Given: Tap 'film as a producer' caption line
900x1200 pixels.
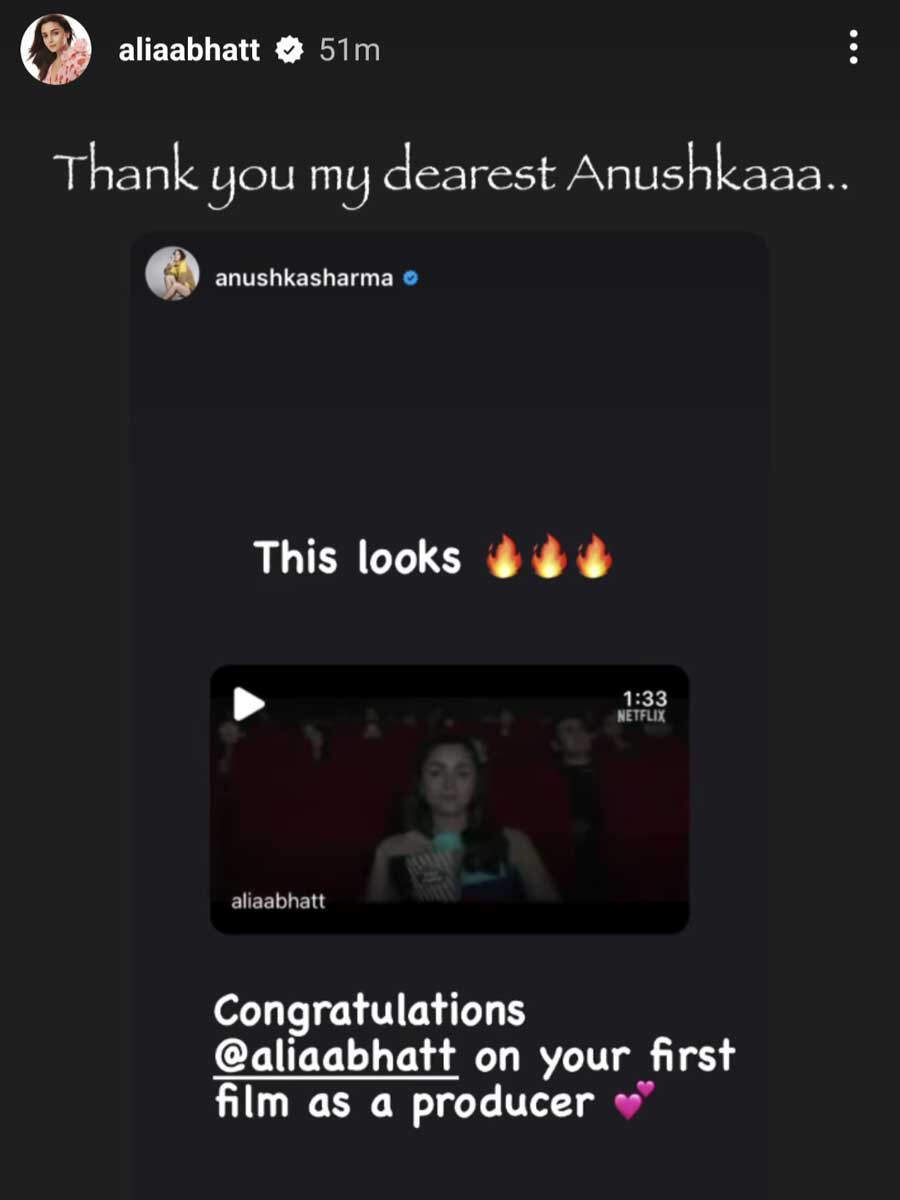Looking at the screenshot, I should point(404,1103).
